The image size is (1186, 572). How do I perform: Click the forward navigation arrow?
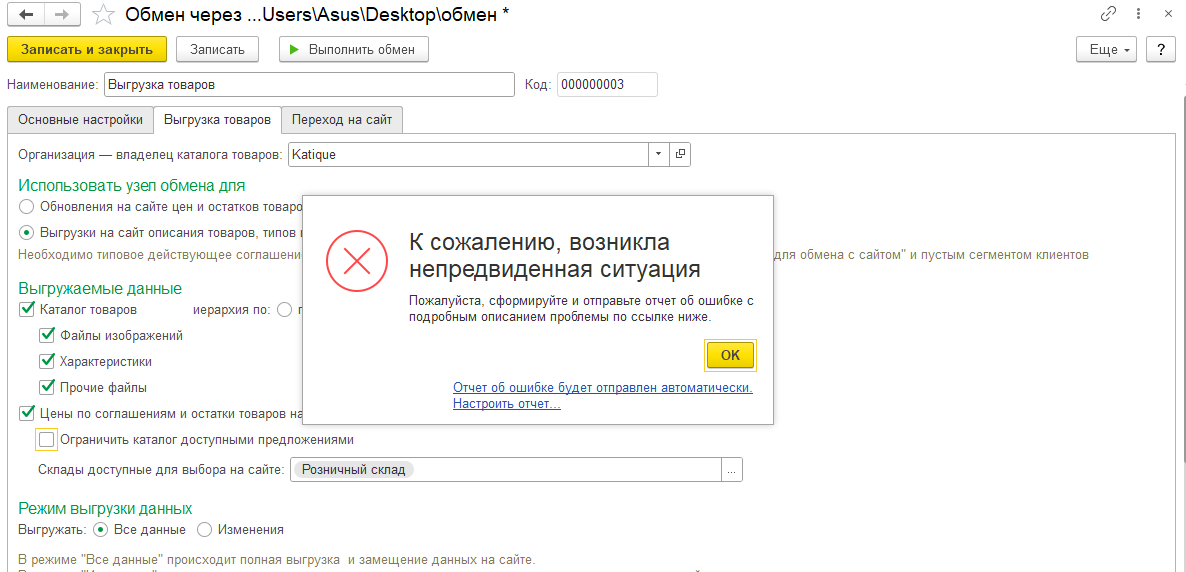[61, 15]
